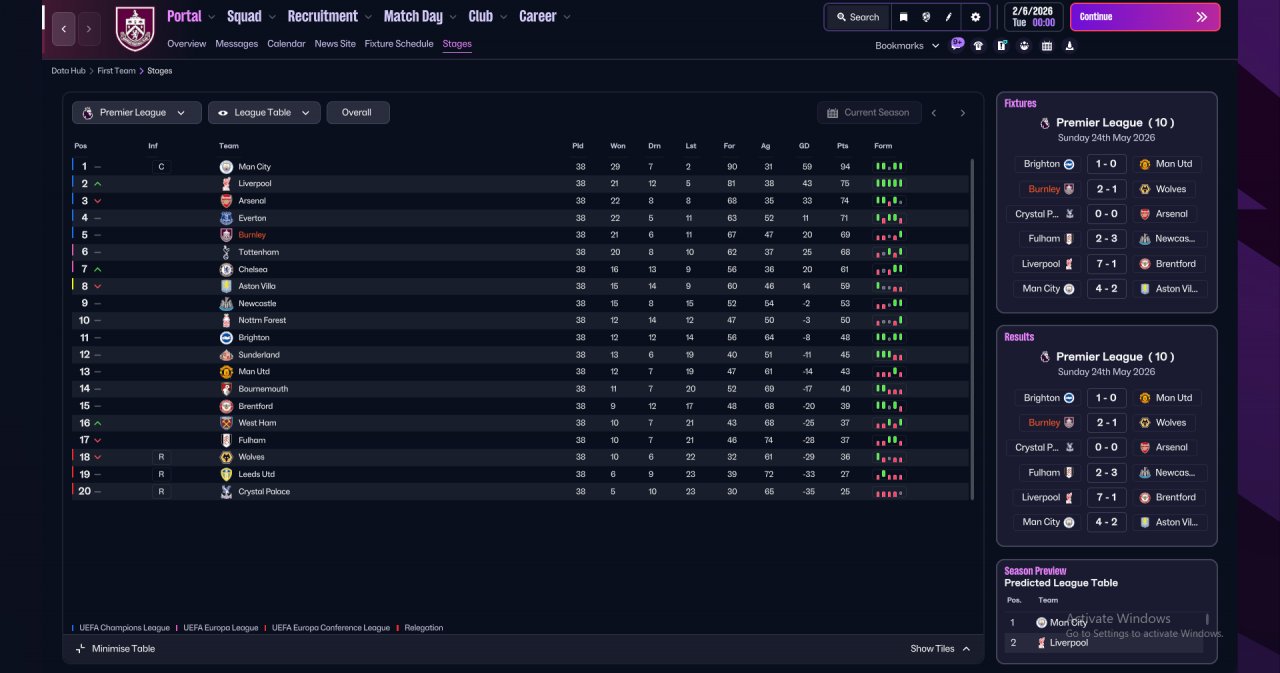Click the pencil edit icon

951,17
